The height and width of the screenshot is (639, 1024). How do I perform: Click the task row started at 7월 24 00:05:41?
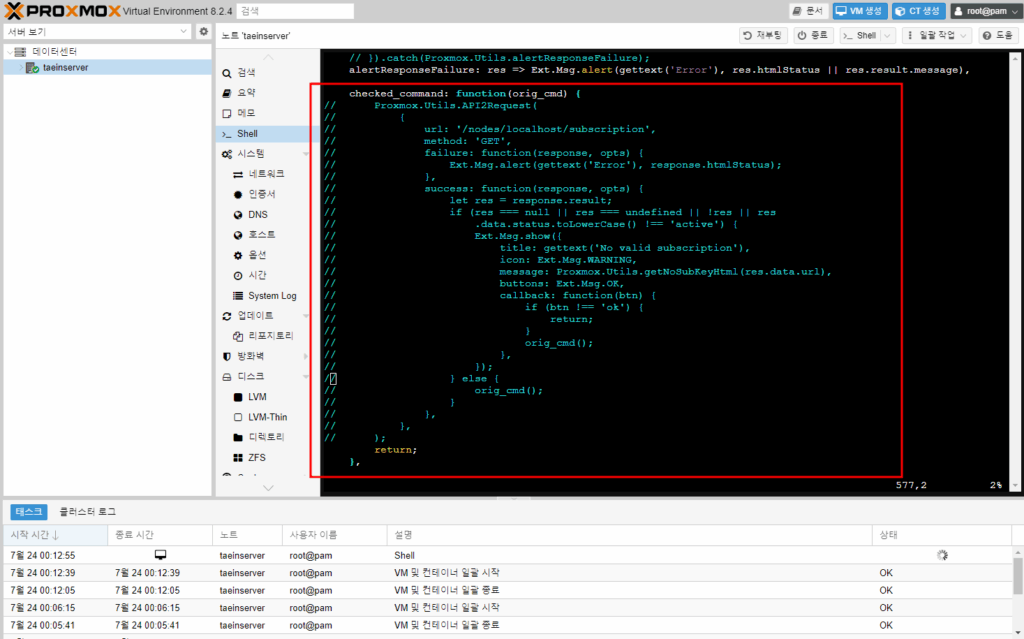point(507,625)
